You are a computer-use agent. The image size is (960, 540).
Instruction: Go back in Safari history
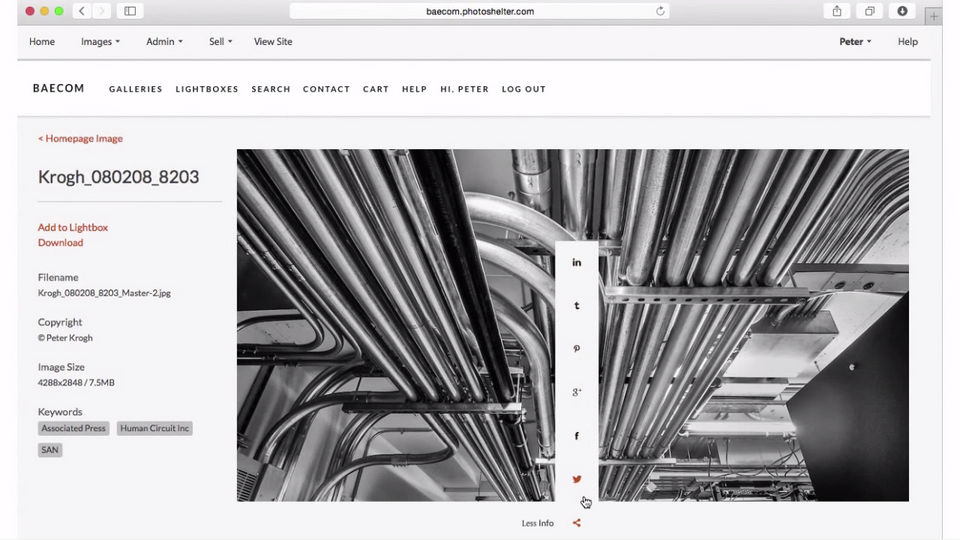coord(81,11)
